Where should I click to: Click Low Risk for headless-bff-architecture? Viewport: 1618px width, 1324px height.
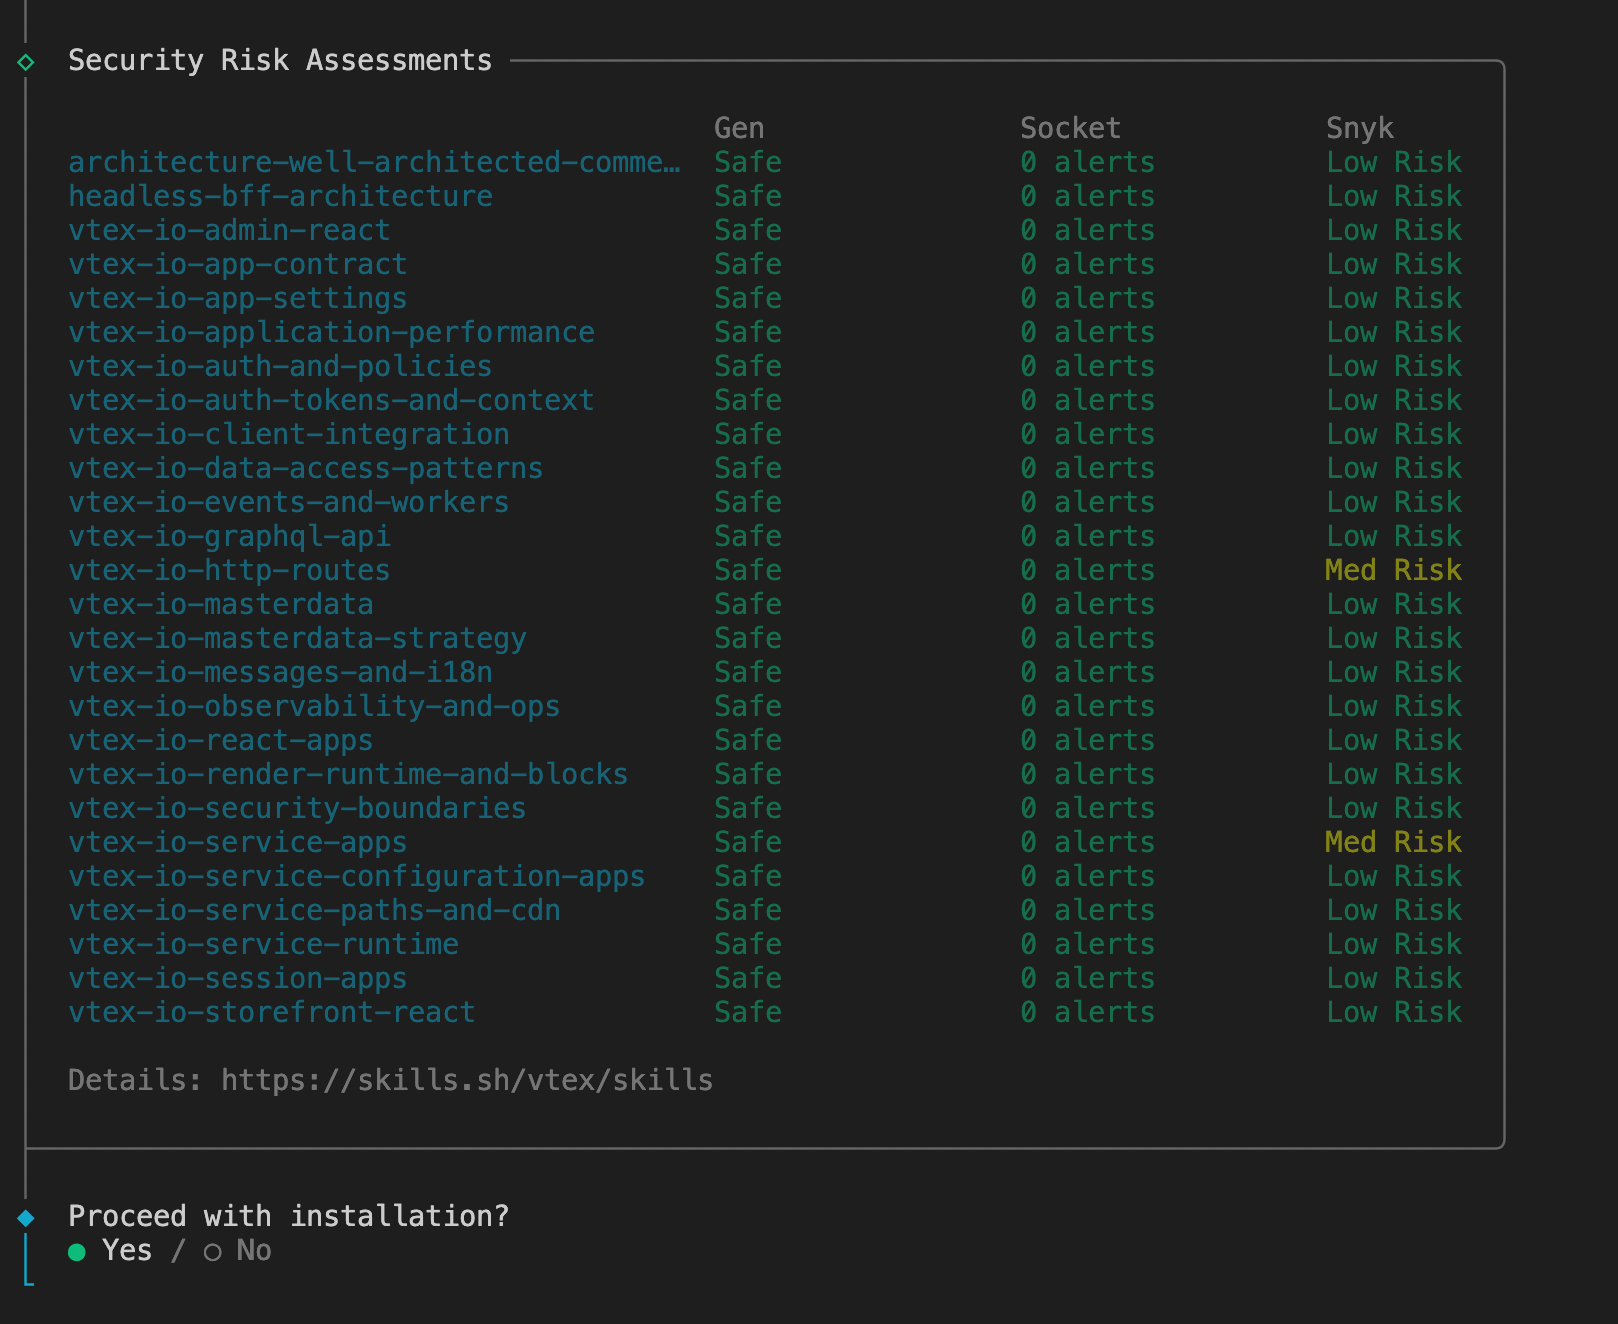tap(1394, 196)
